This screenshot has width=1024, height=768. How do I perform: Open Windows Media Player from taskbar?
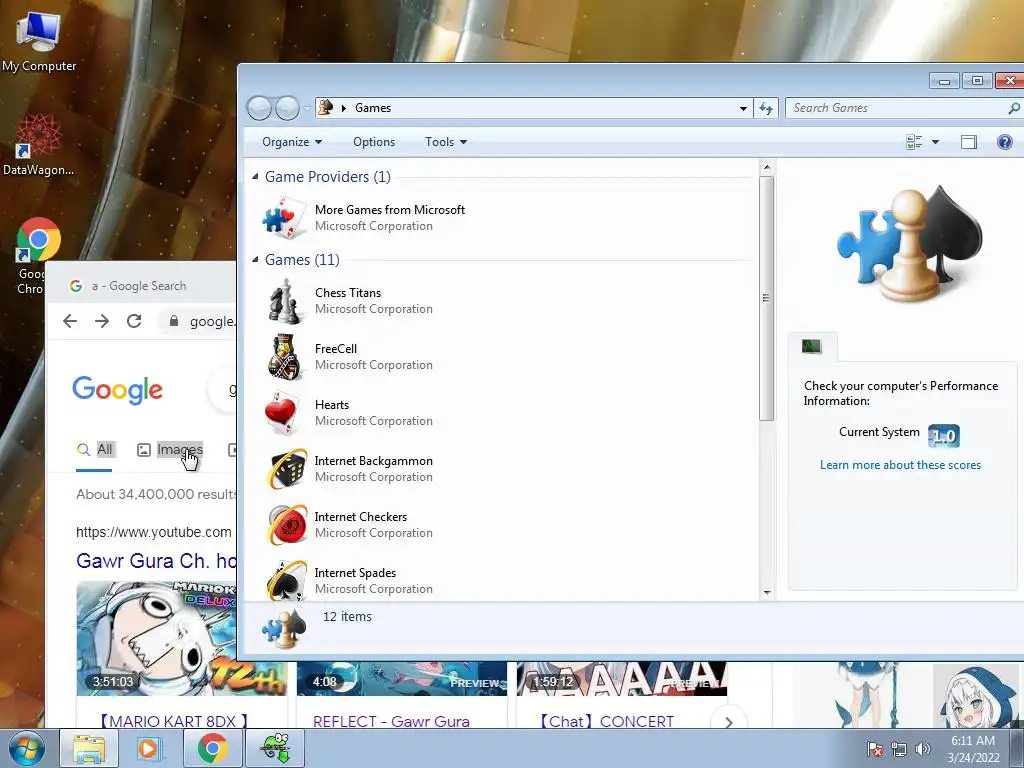click(x=149, y=748)
